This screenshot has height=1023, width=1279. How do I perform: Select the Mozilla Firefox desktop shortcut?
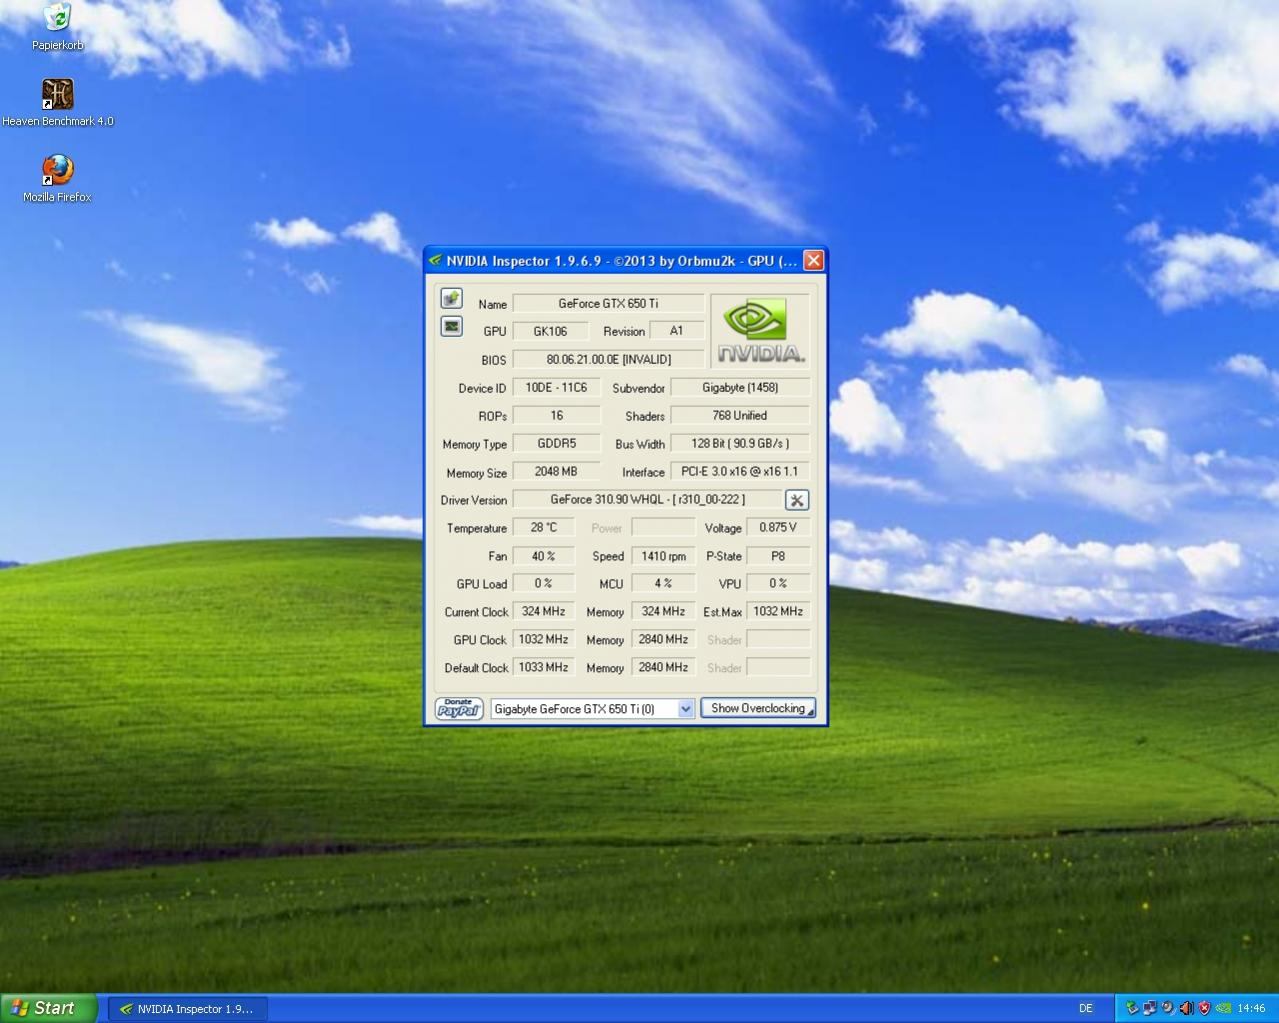57,179
